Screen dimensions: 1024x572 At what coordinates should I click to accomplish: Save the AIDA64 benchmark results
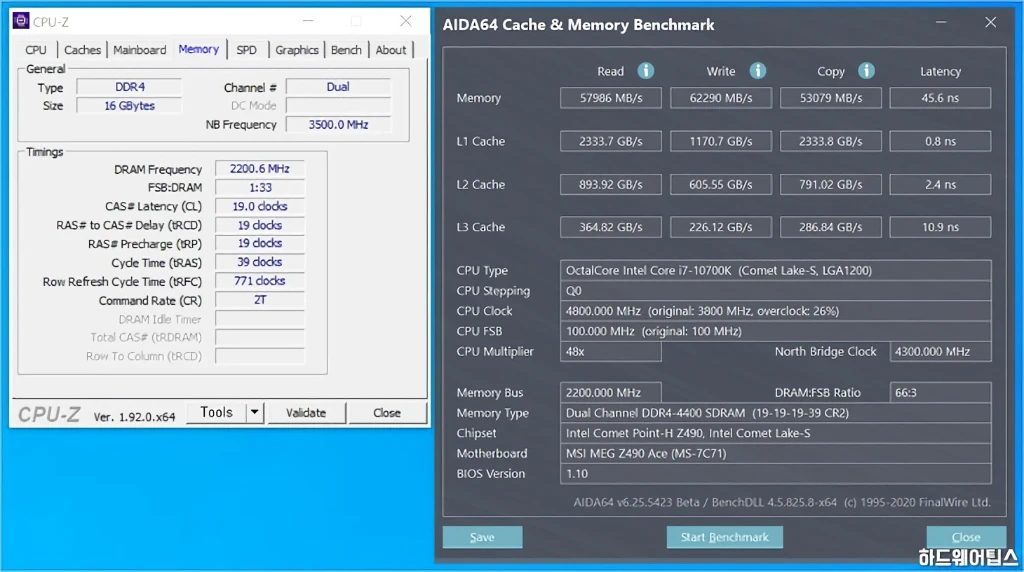[482, 537]
